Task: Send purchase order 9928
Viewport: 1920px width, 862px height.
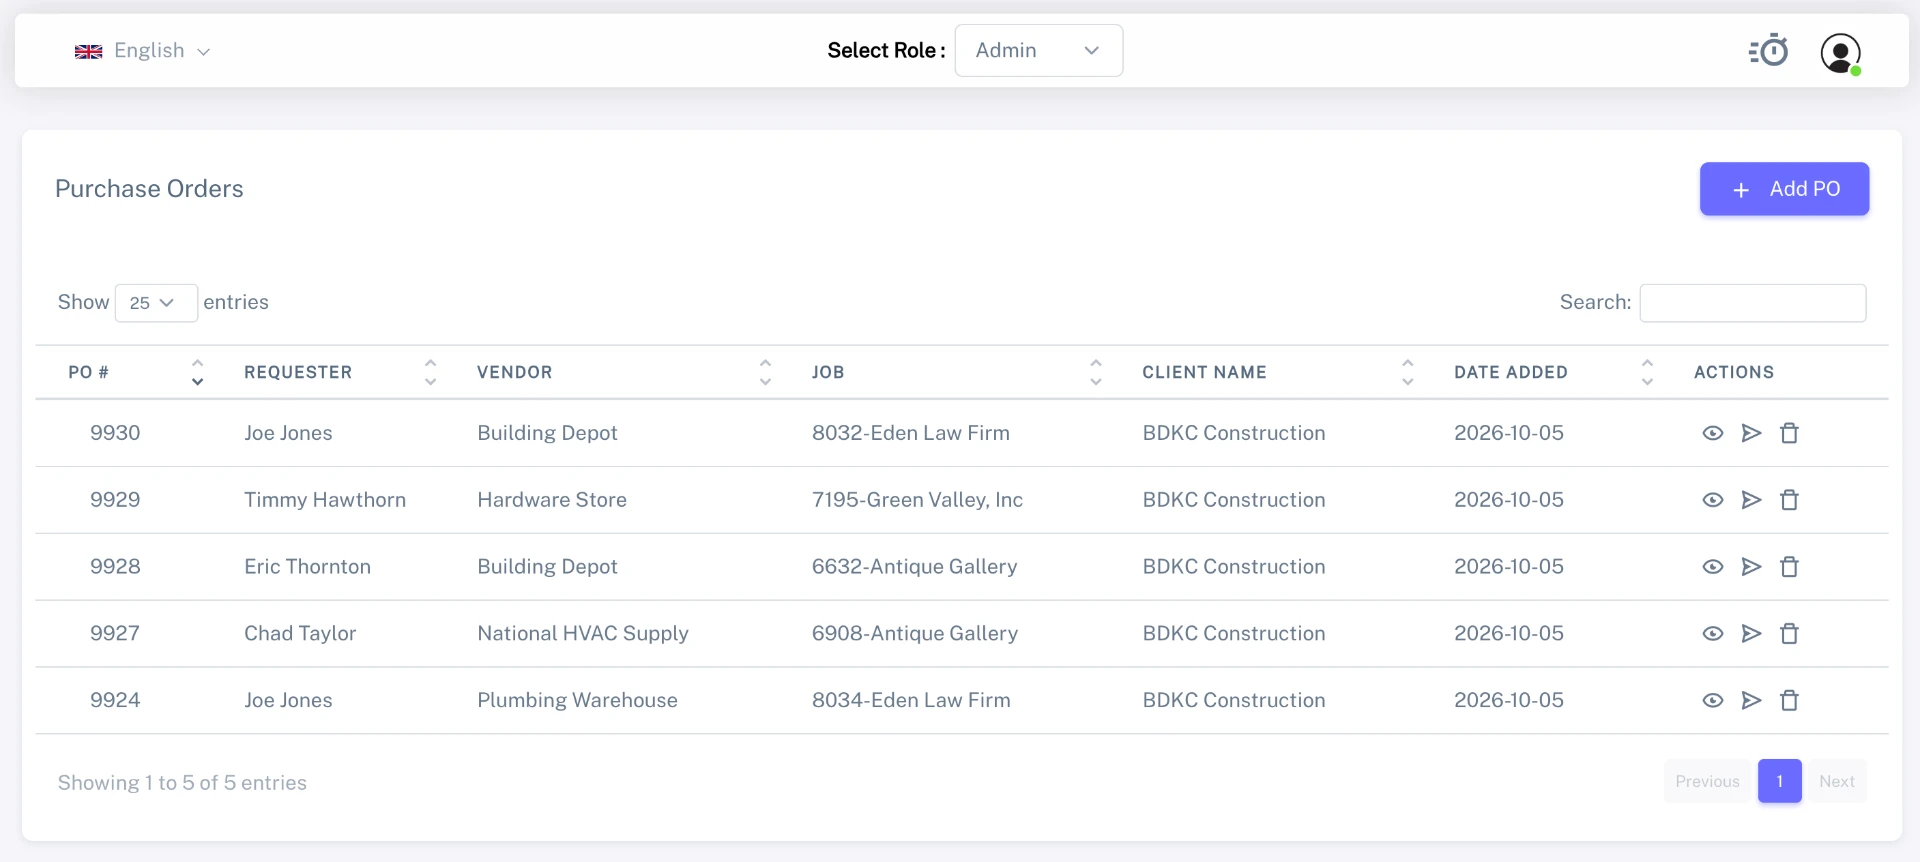Action: click(1751, 567)
